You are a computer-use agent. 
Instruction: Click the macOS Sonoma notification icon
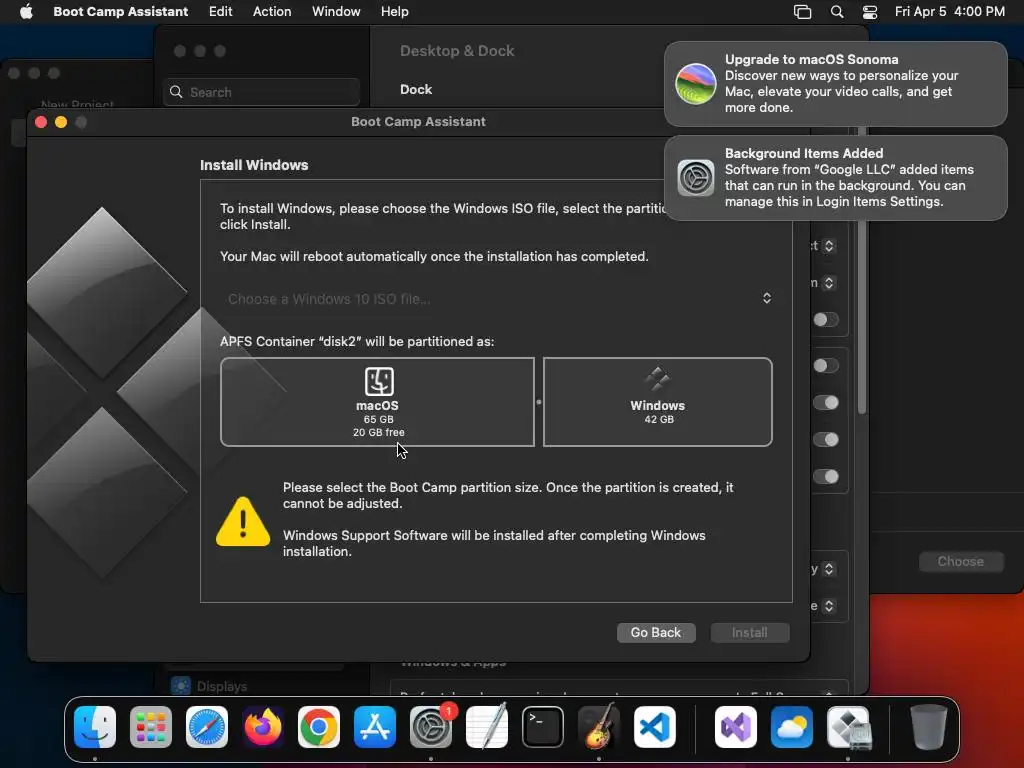click(x=696, y=84)
